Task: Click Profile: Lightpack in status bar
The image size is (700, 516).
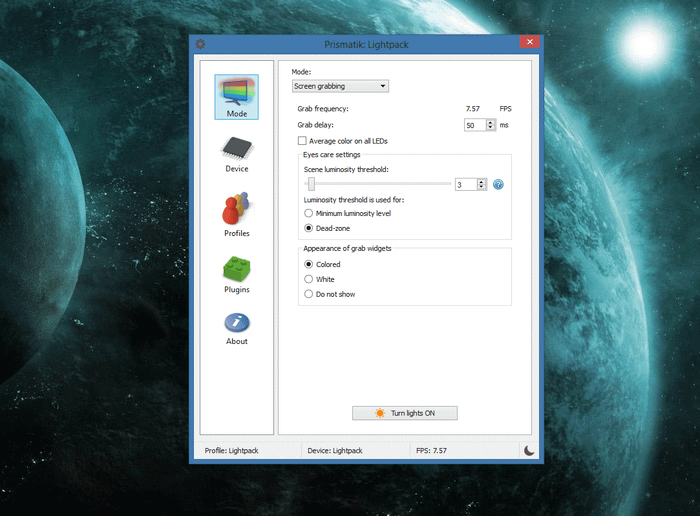Action: click(x=231, y=450)
